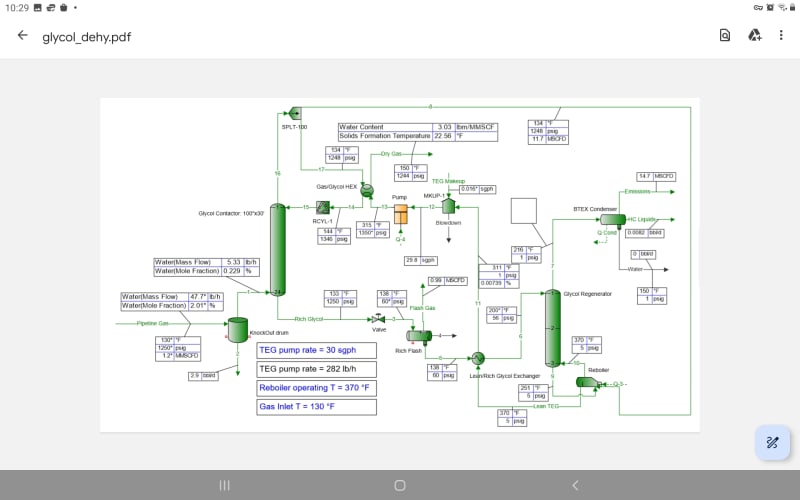Click 'Reboiler operating T = 370 °F' box
Screen dimensions: 800x500
click(x=316, y=388)
